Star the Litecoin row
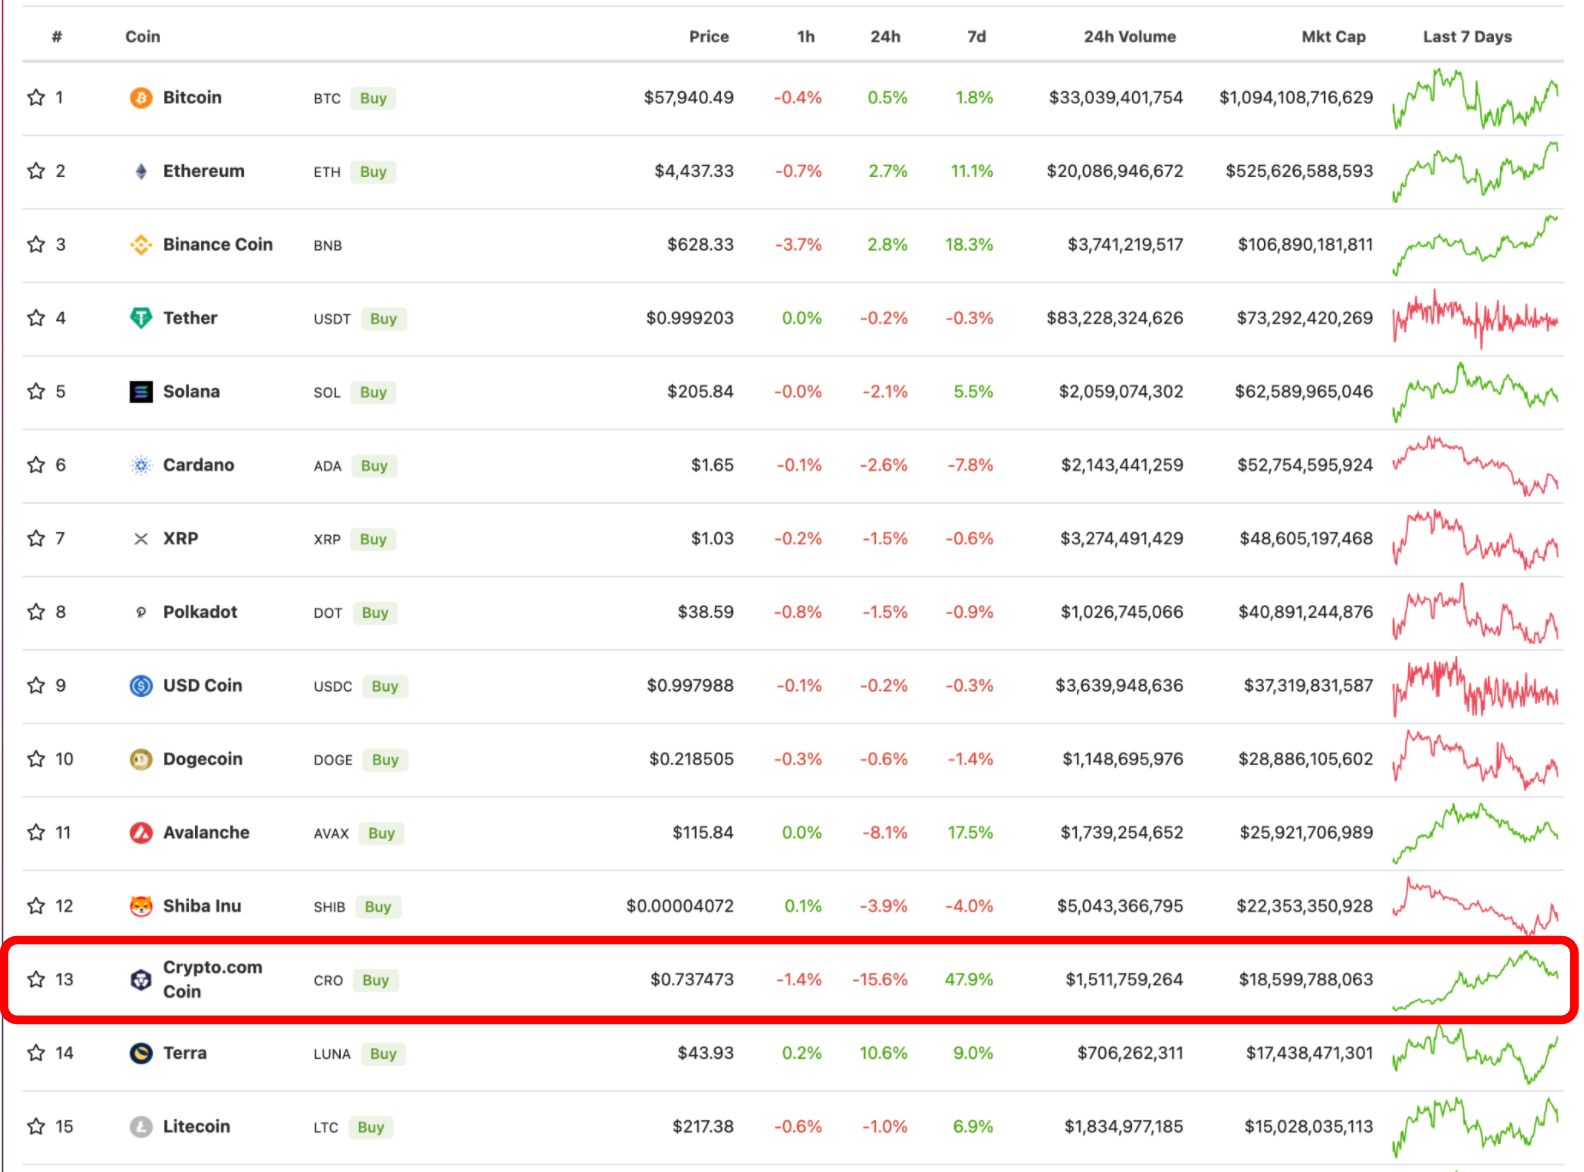 (x=36, y=1126)
